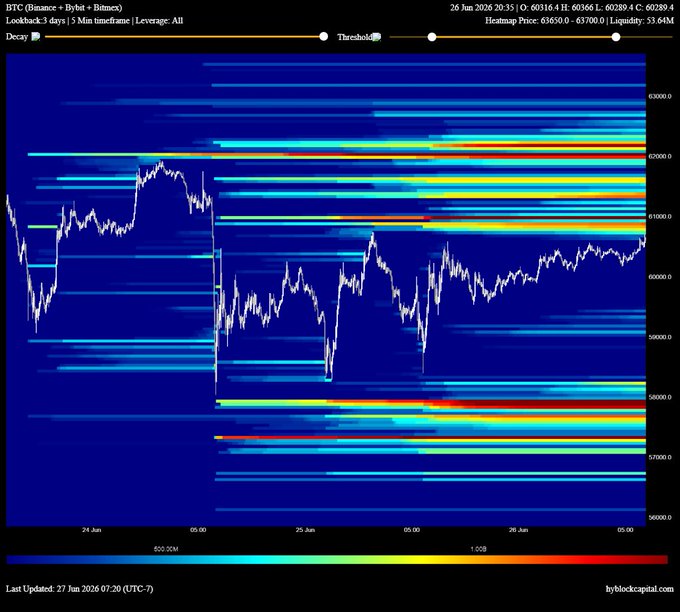
Task: Click the lower Threshold slider handle
Action: (432, 37)
